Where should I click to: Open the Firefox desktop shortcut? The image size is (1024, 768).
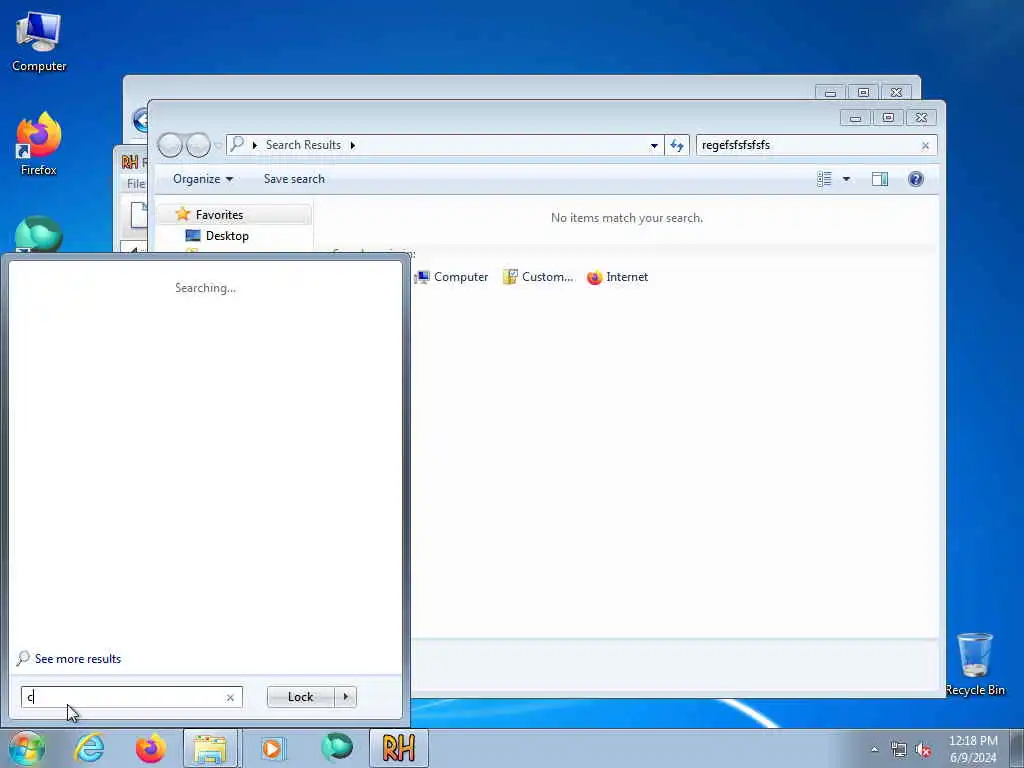[x=39, y=145]
